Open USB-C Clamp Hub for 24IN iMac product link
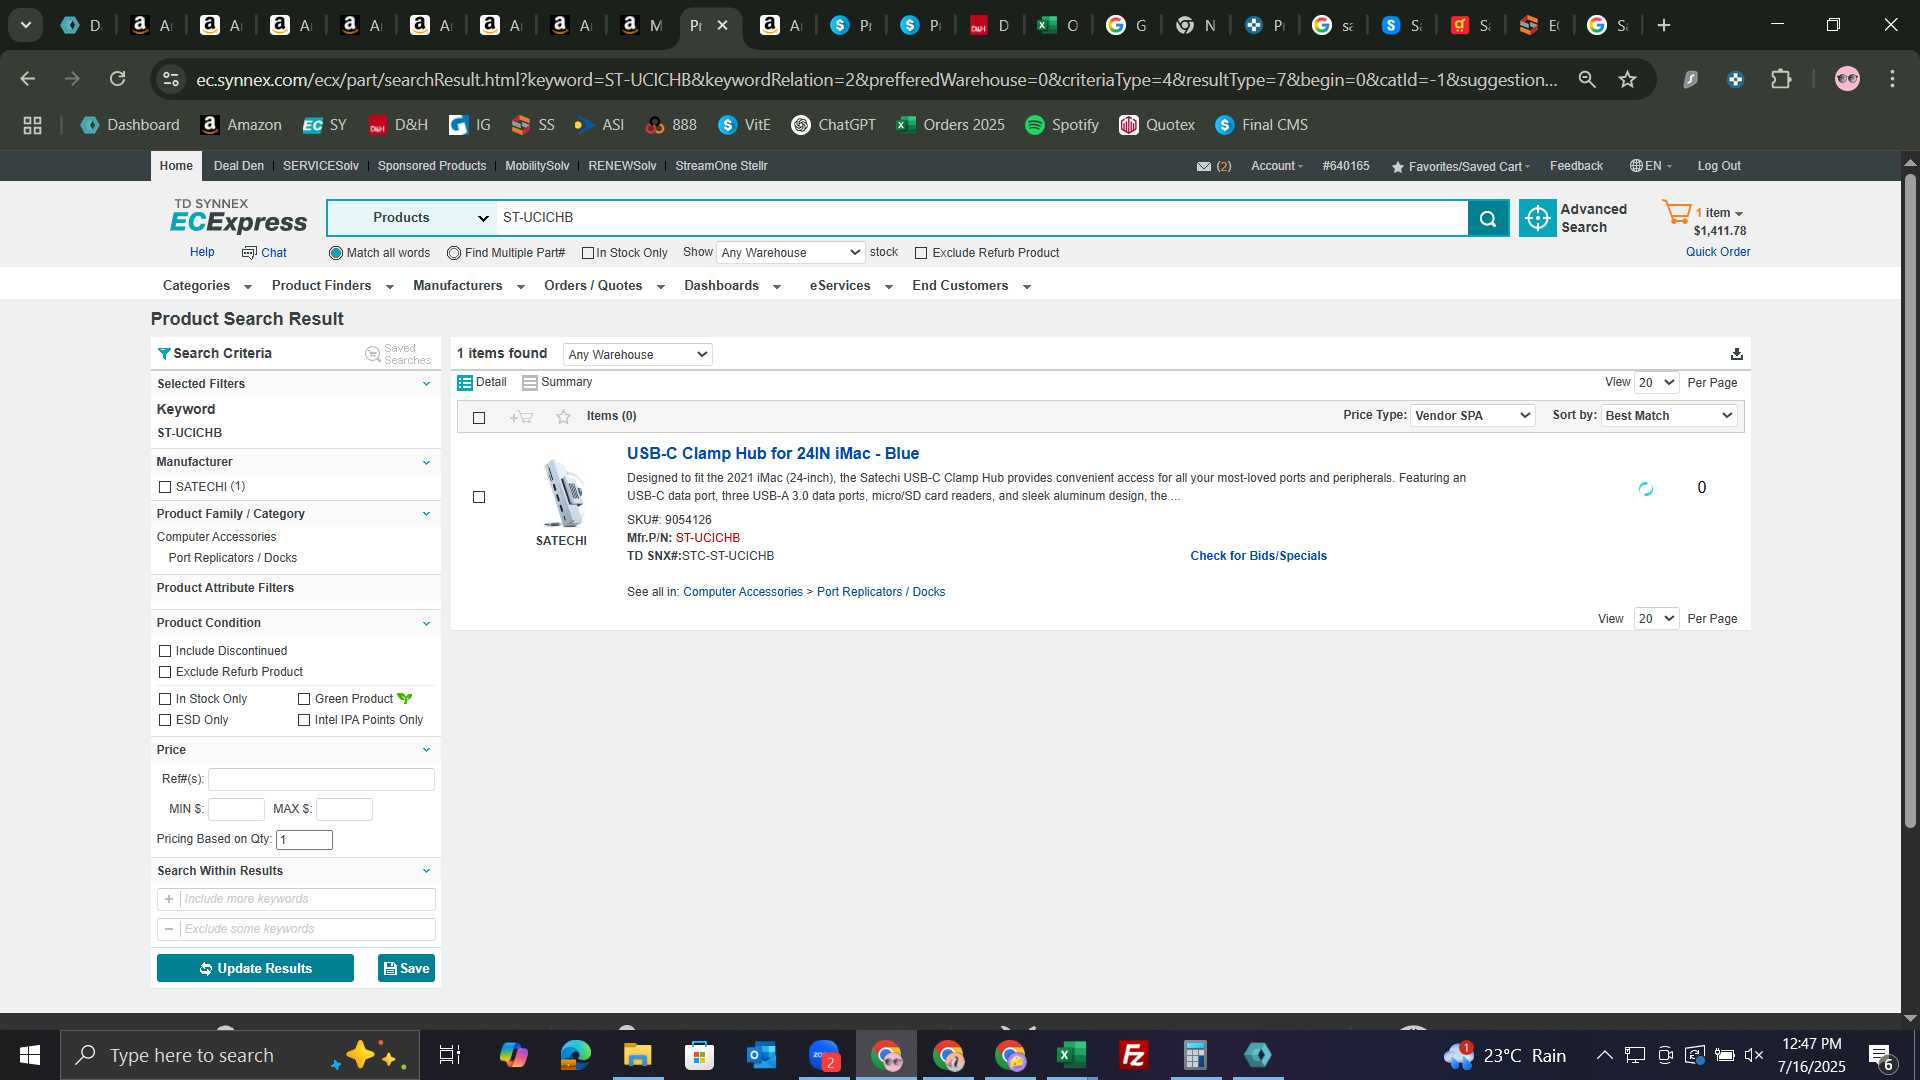The height and width of the screenshot is (1080, 1920). pyautogui.click(x=773, y=454)
